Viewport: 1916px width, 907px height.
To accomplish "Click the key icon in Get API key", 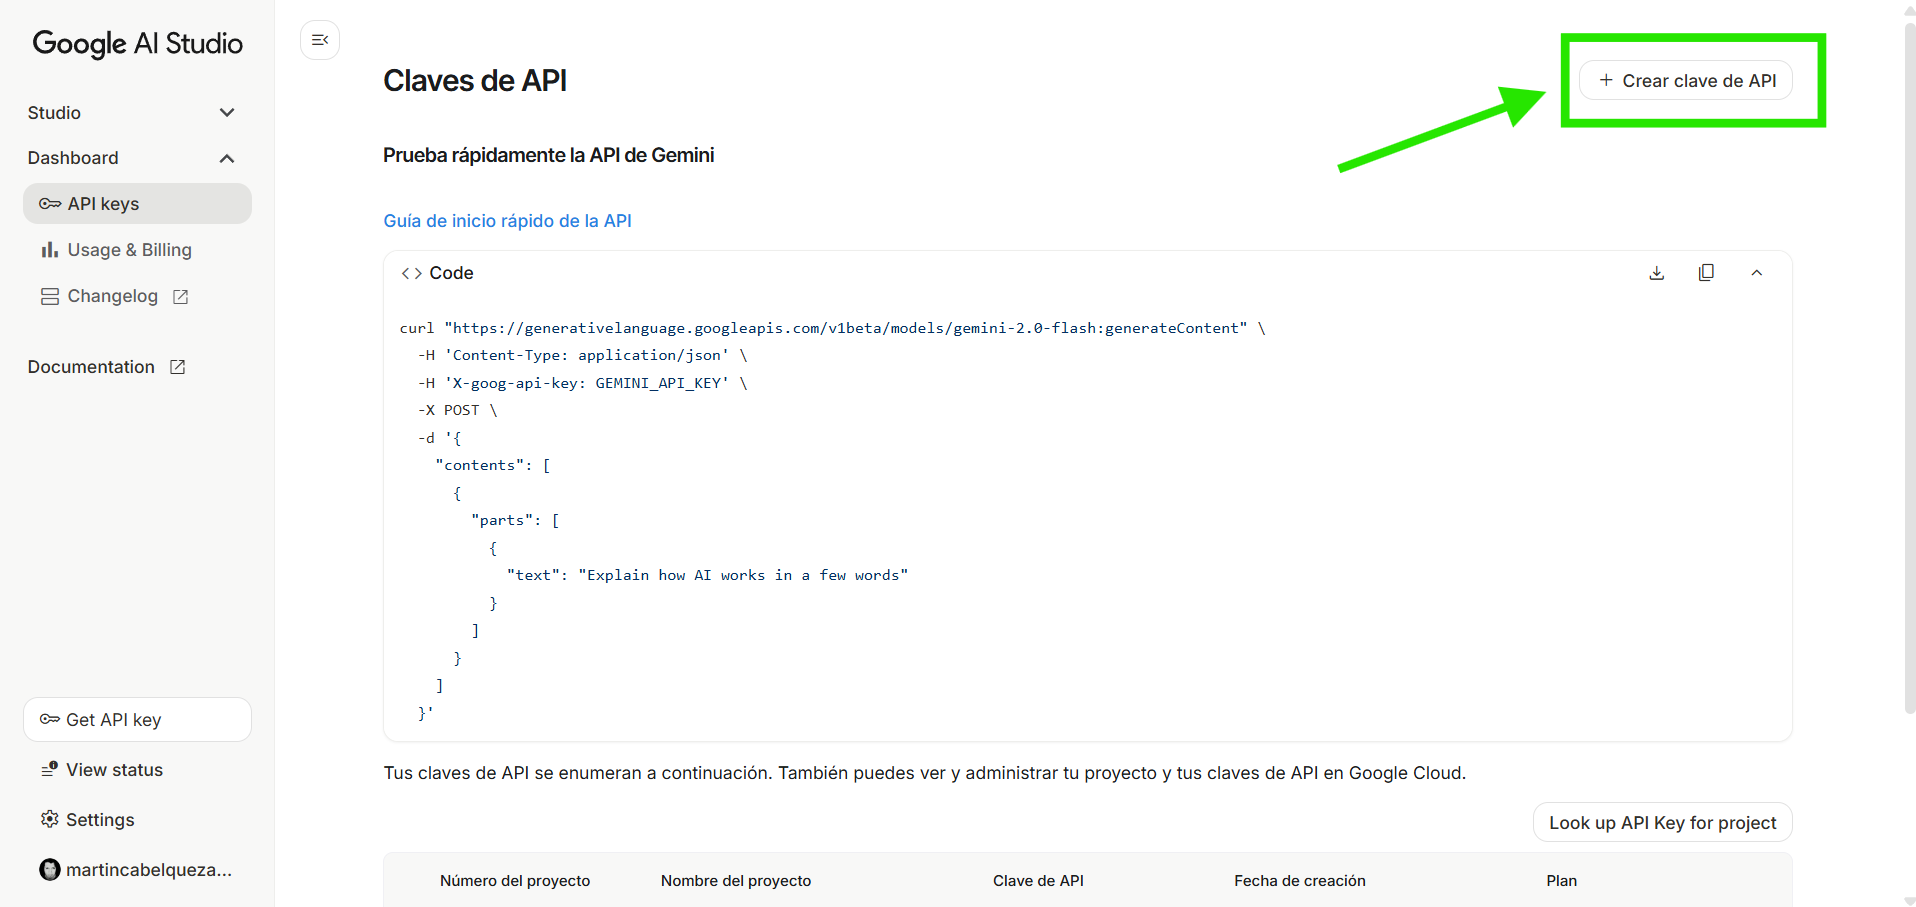I will tap(50, 719).
